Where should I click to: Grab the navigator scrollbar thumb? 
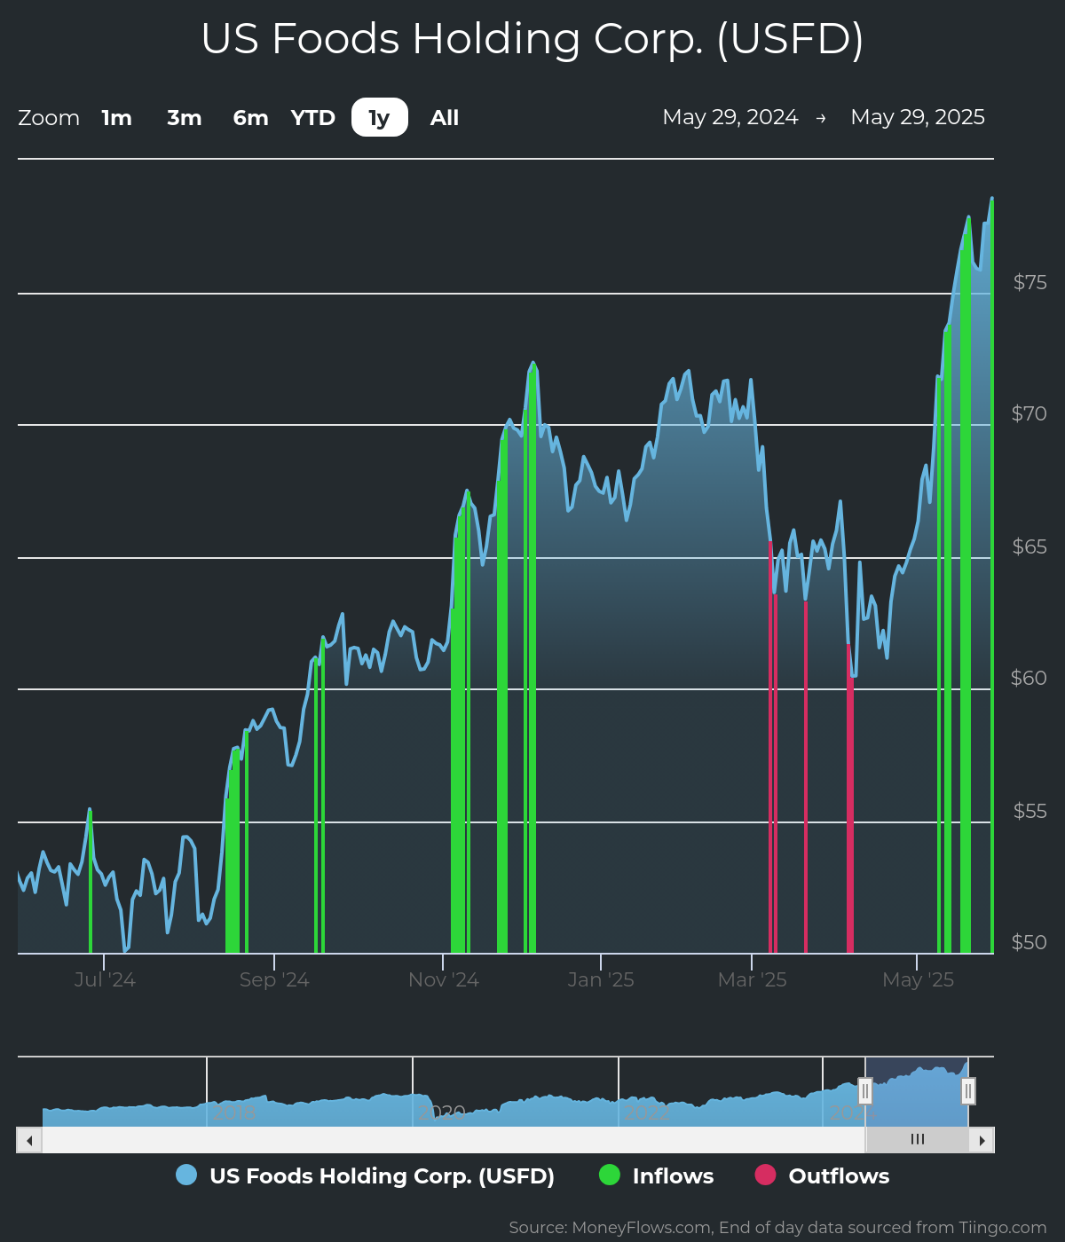917,1140
